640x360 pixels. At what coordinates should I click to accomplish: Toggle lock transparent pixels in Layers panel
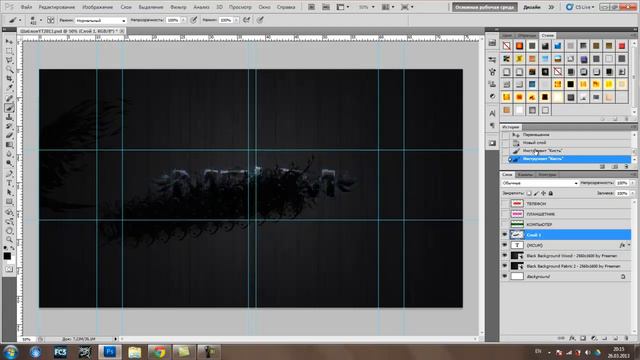point(529,193)
